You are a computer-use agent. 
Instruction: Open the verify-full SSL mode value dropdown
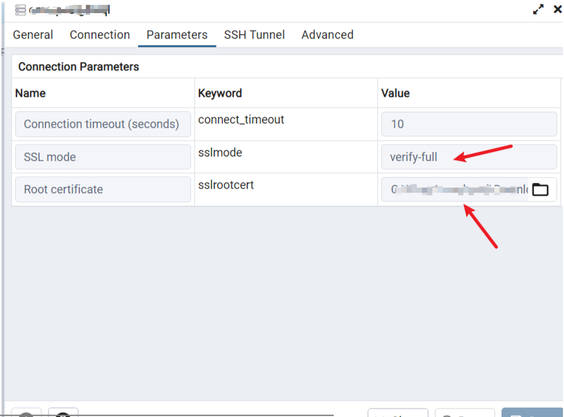[x=469, y=157]
